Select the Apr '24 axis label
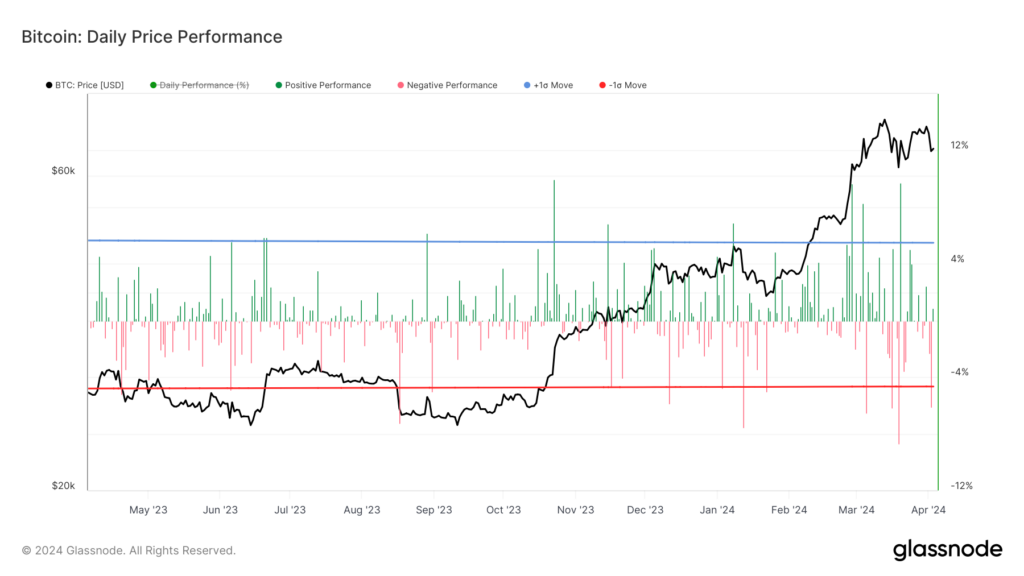 point(930,509)
